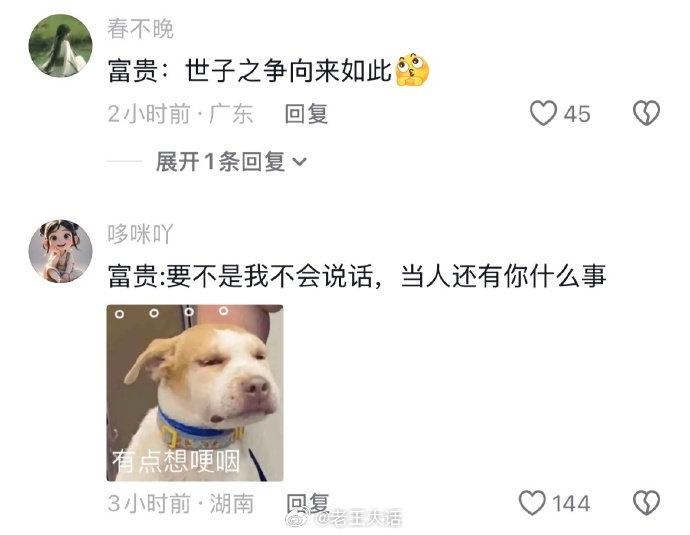Dislike 春不晚's comment with broken heart icon
This screenshot has height=535, width=690.
click(x=646, y=113)
